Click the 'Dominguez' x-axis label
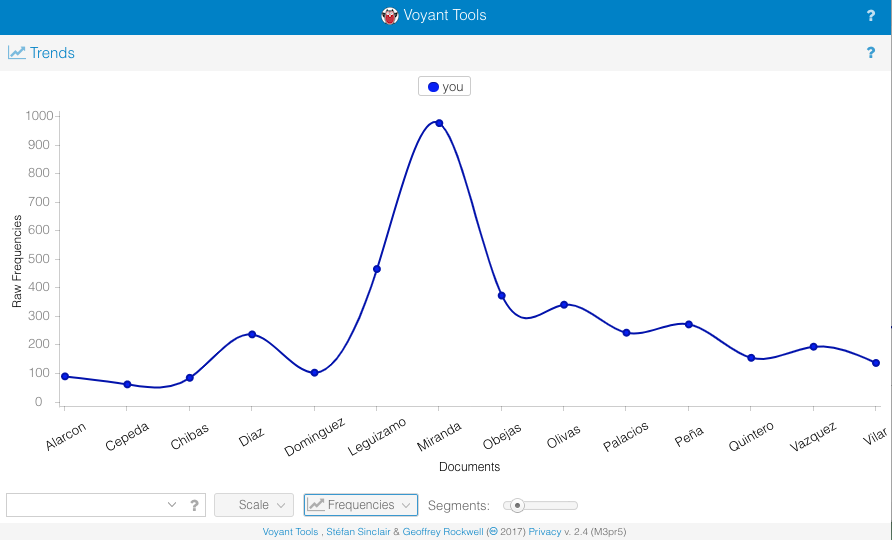Viewport: 892px width, 540px height. (314, 437)
